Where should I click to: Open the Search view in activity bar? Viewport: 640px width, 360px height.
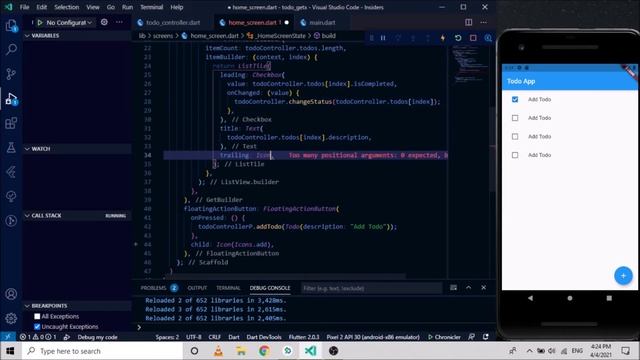click(x=11, y=50)
